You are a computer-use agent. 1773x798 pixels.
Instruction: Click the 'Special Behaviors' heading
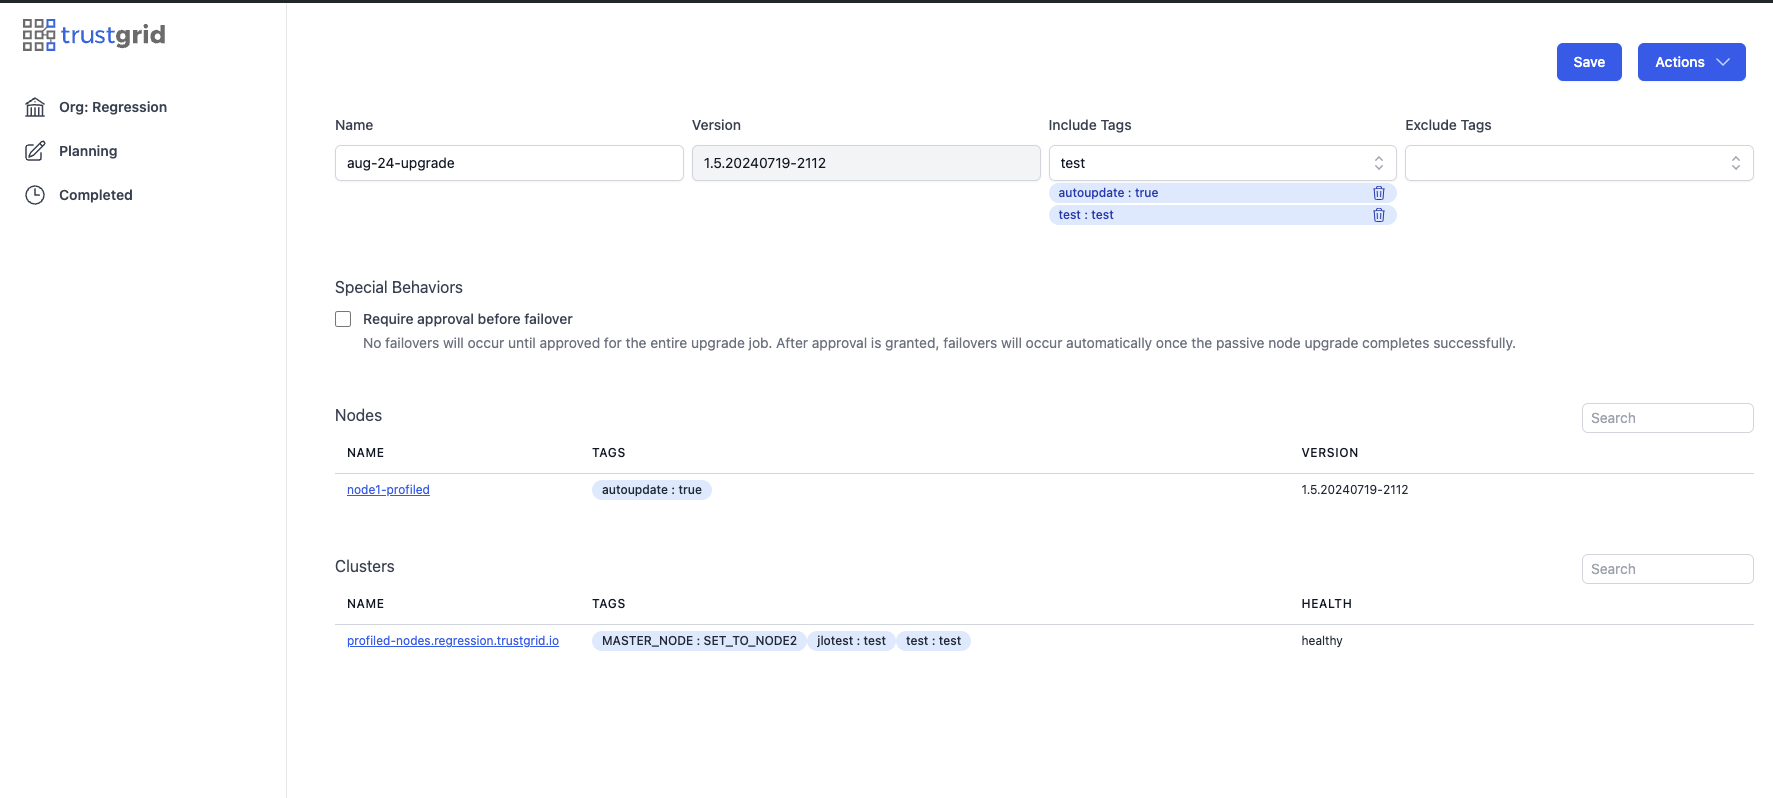point(399,287)
